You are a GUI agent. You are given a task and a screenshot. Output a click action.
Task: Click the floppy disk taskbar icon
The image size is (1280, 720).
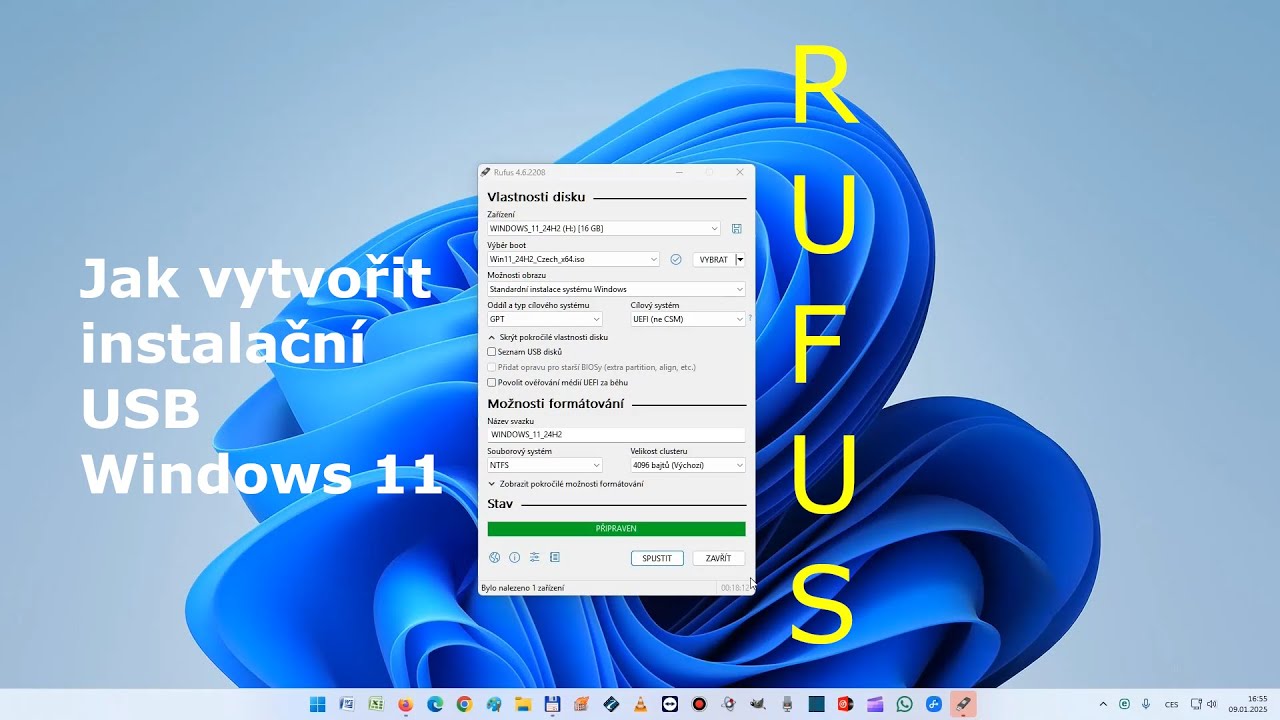[552, 704]
